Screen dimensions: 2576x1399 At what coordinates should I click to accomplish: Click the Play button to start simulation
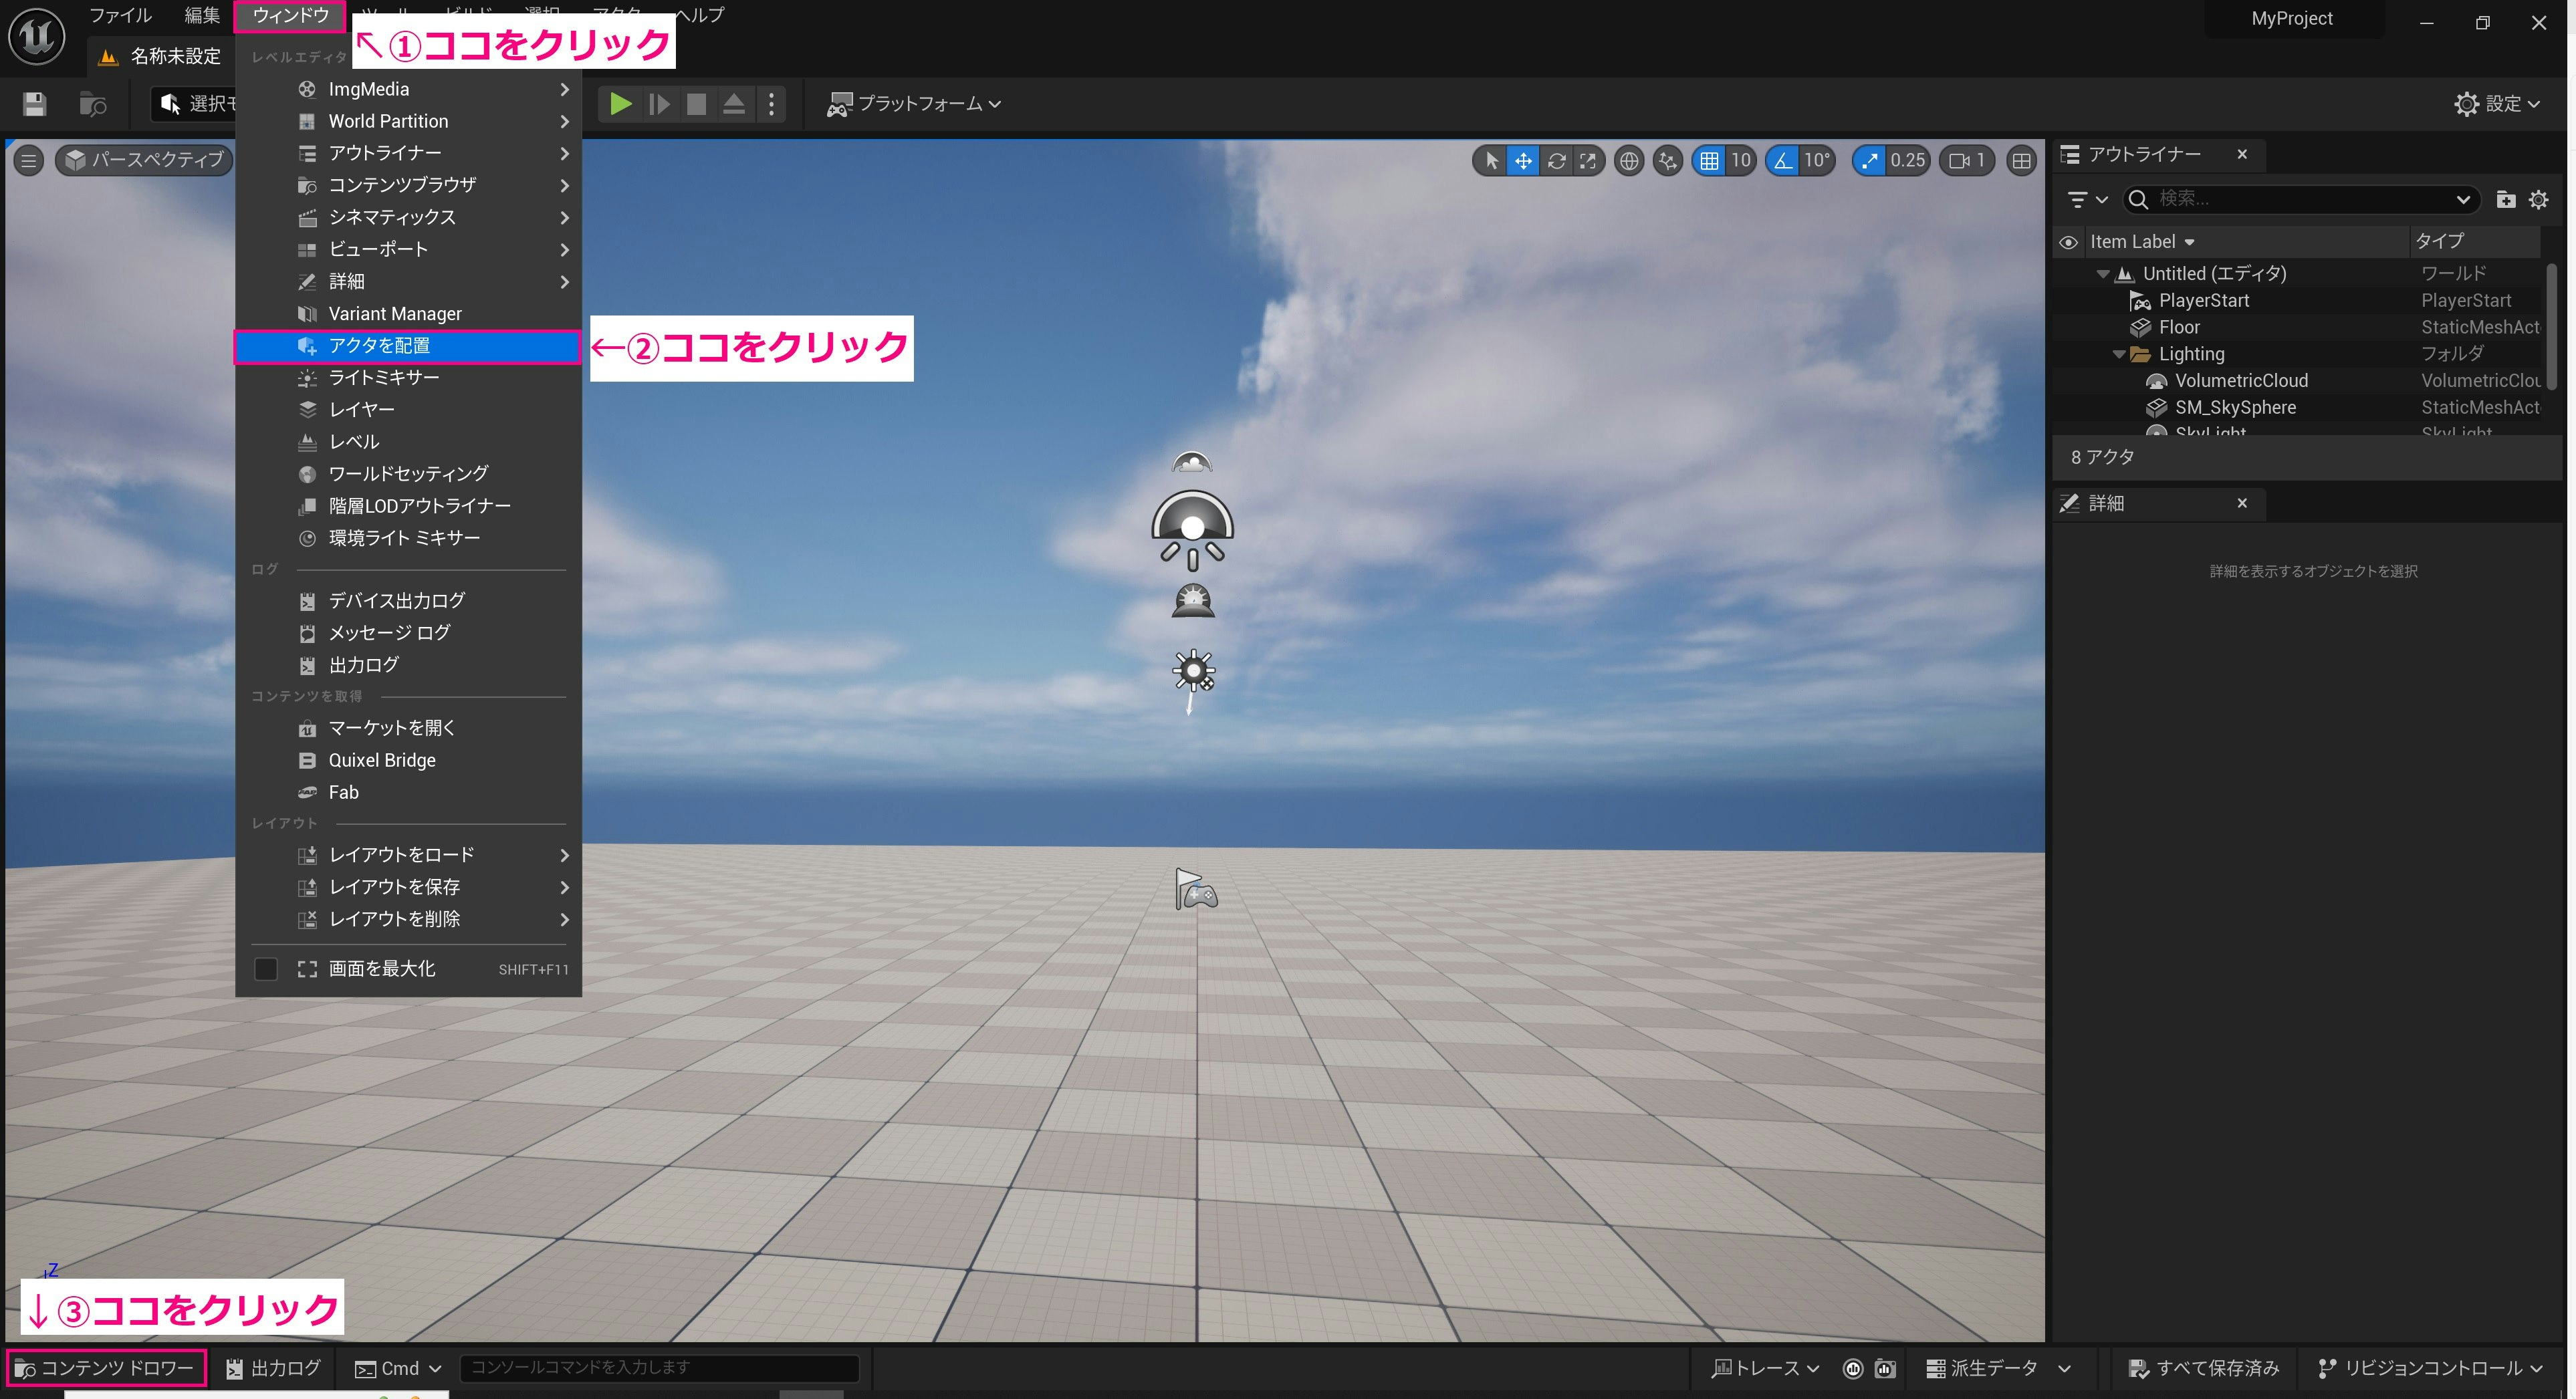coord(620,103)
